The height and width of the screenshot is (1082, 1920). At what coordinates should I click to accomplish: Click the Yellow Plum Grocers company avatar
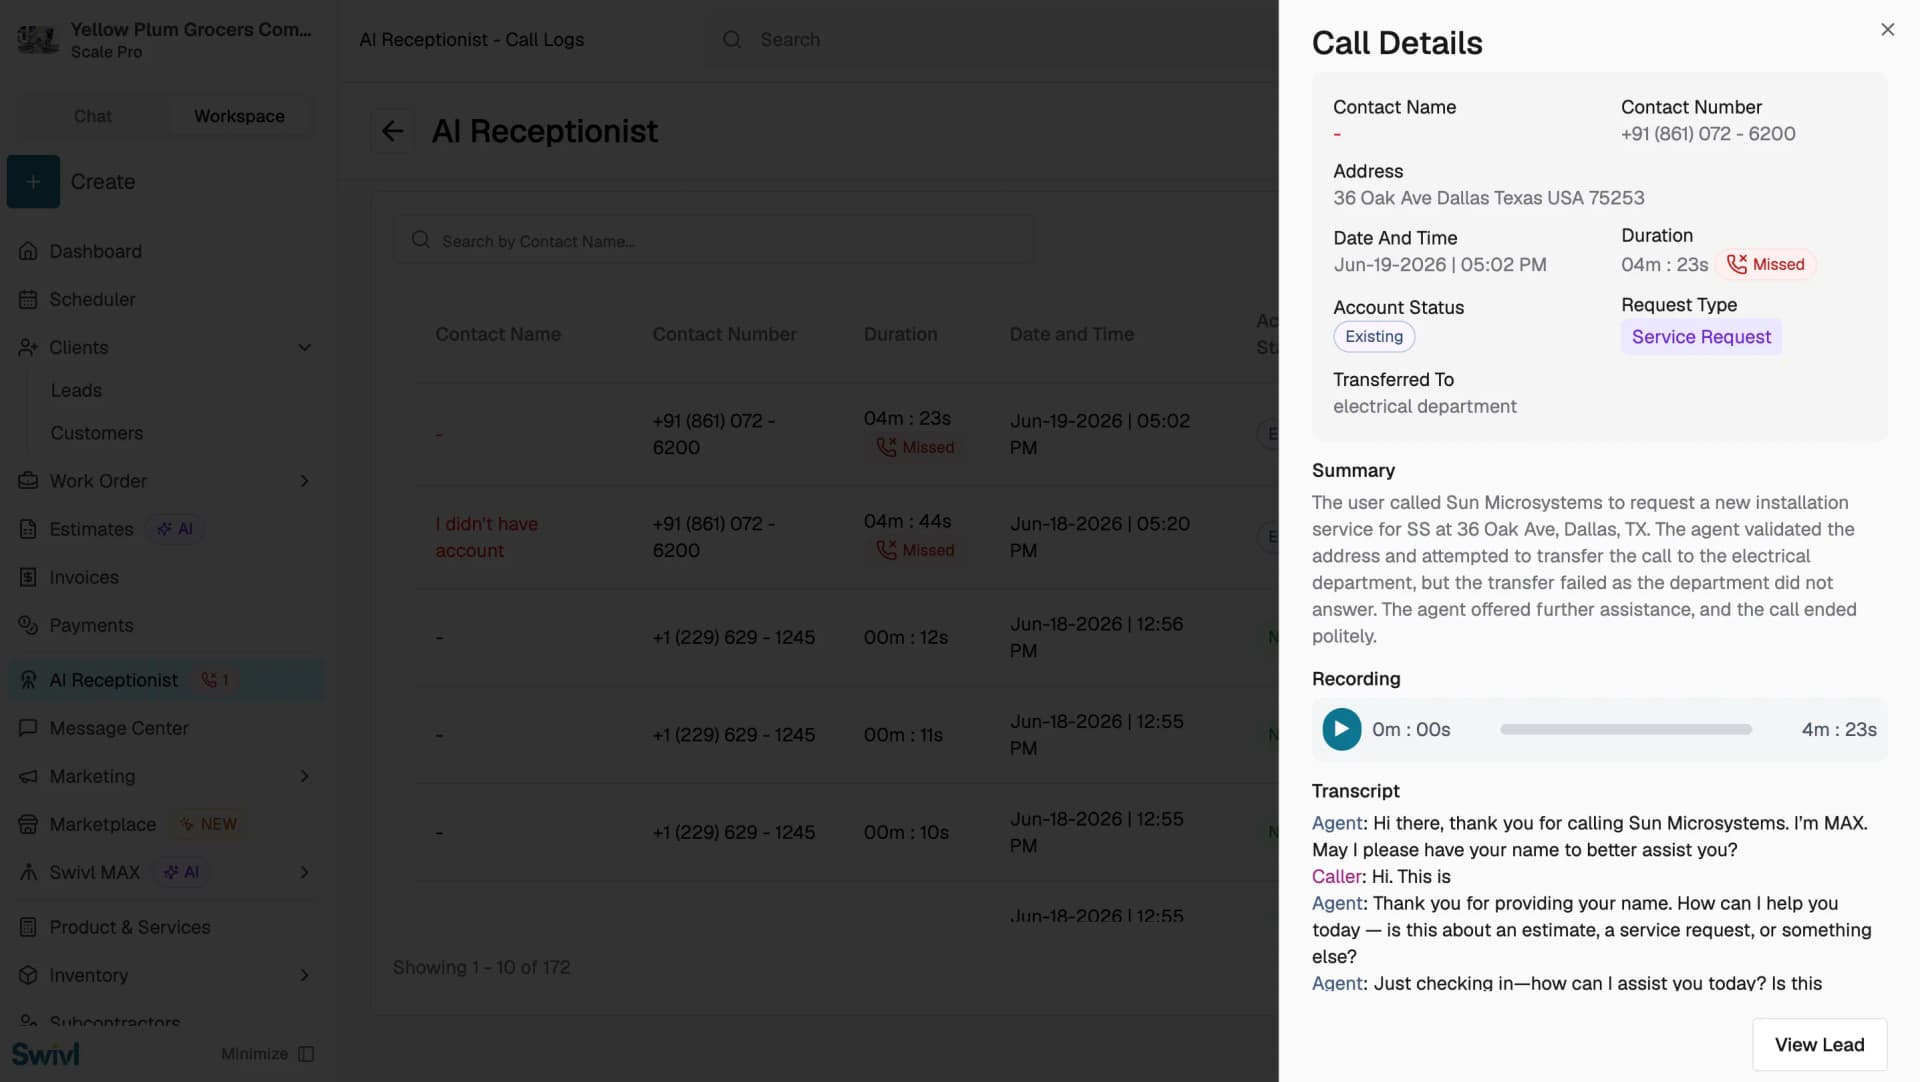pos(38,40)
